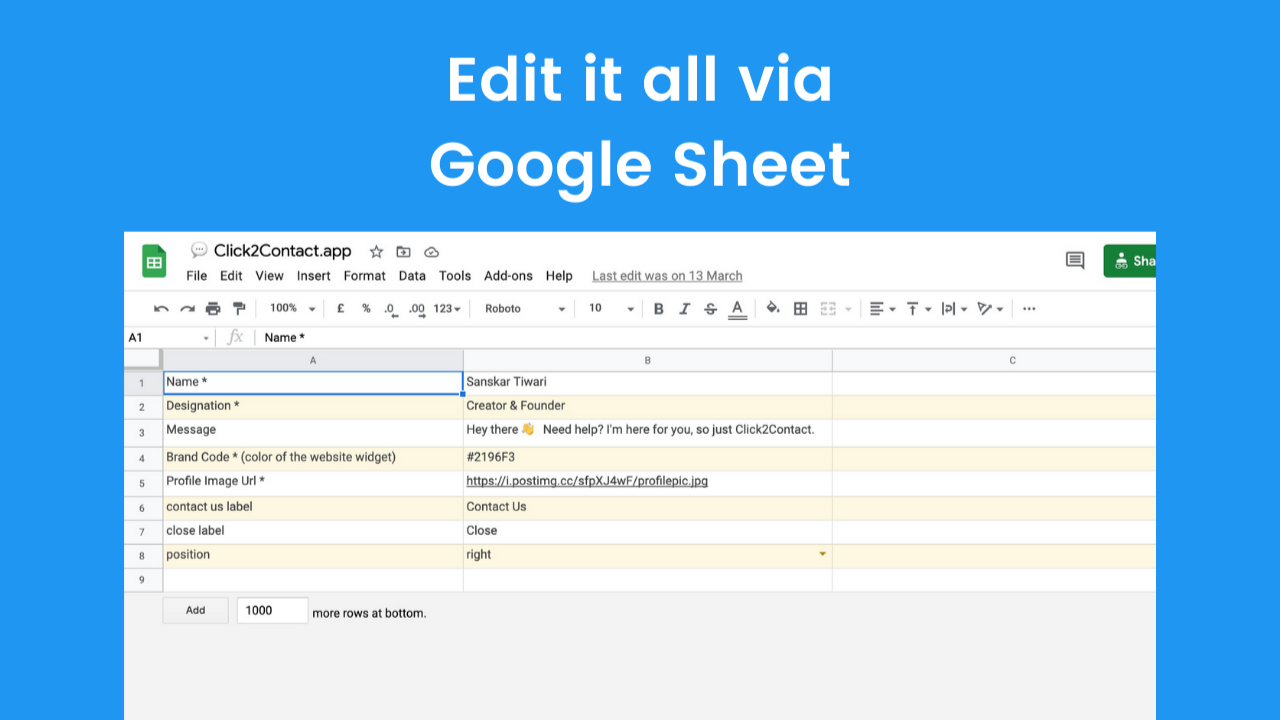Open the text rotation dropdown
The width and height of the screenshot is (1280, 720).
click(x=990, y=309)
